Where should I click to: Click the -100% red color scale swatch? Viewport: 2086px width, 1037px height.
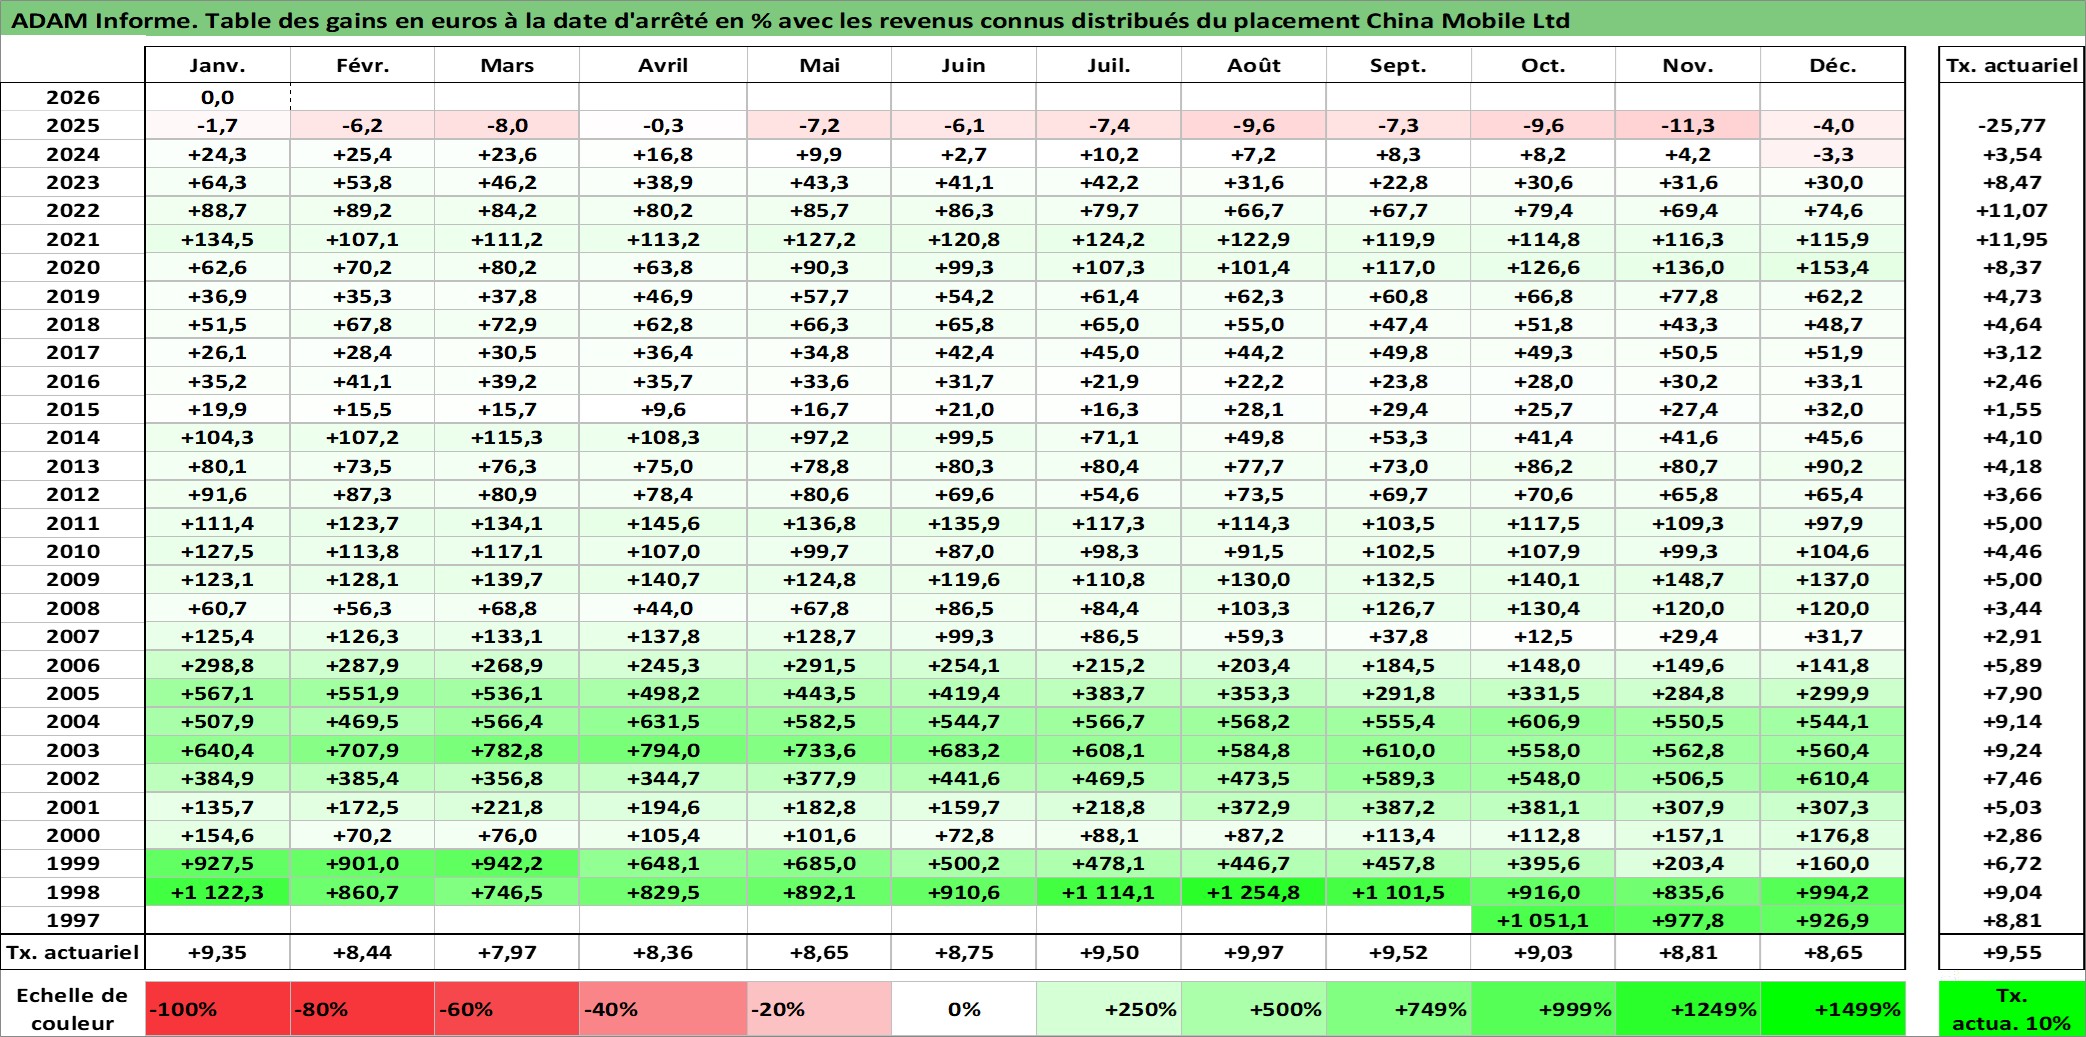tap(218, 1009)
